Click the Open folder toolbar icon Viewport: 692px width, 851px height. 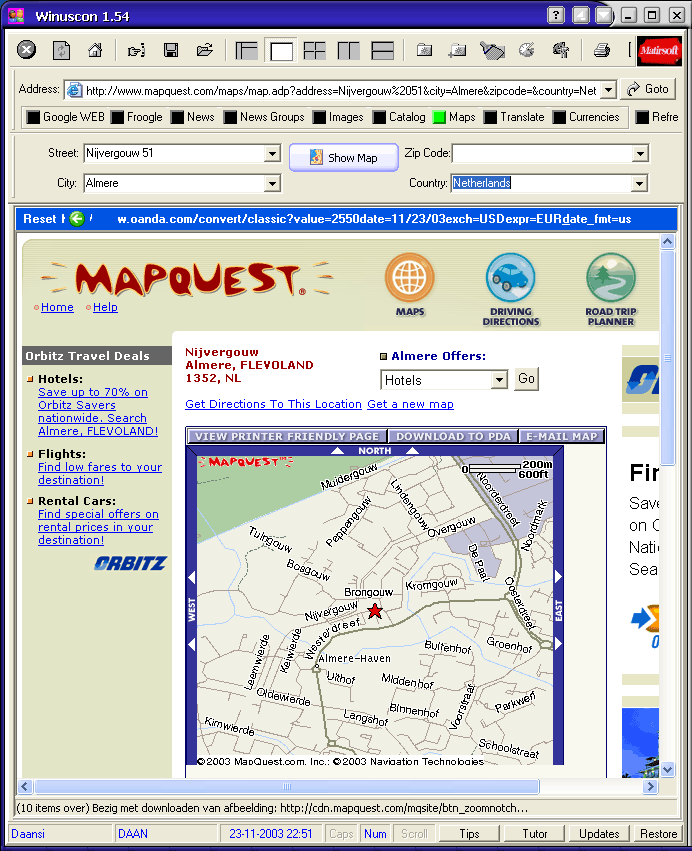[205, 50]
